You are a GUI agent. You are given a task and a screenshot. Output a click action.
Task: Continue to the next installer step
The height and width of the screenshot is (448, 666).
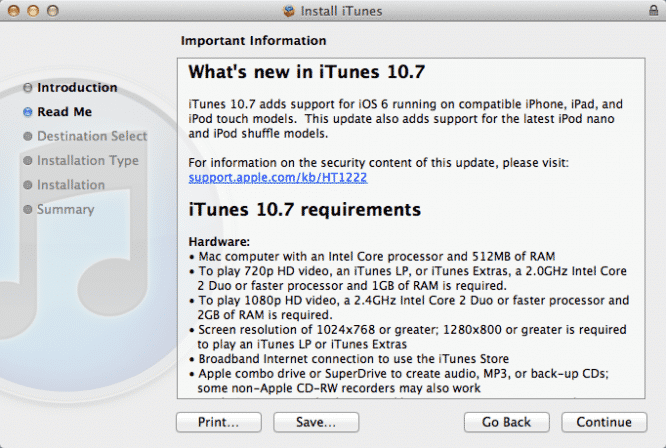tap(603, 422)
